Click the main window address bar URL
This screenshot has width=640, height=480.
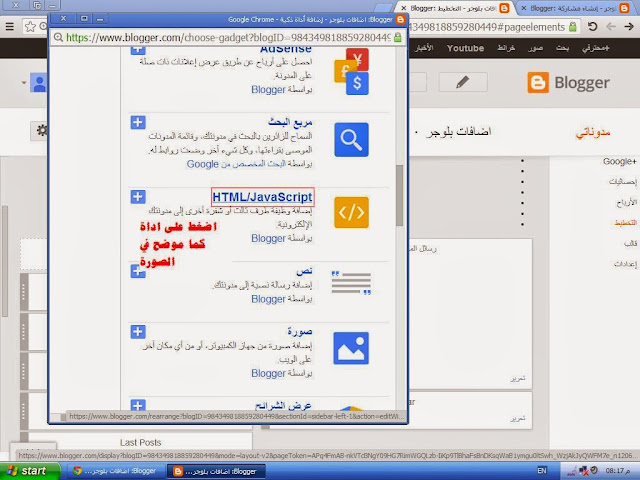[x=487, y=27]
